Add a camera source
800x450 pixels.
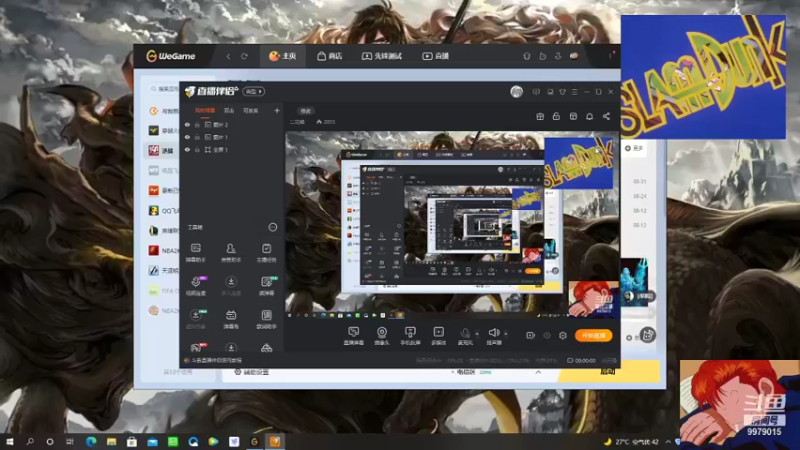point(382,336)
